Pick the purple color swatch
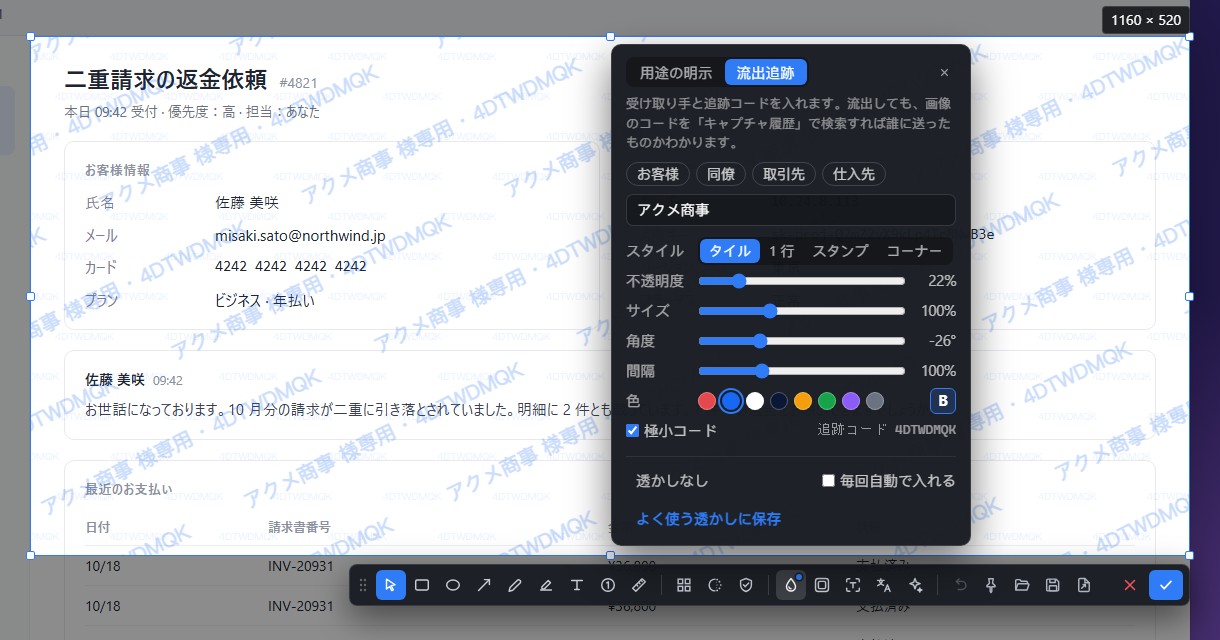Screen dimensions: 1220x640 [851, 401]
